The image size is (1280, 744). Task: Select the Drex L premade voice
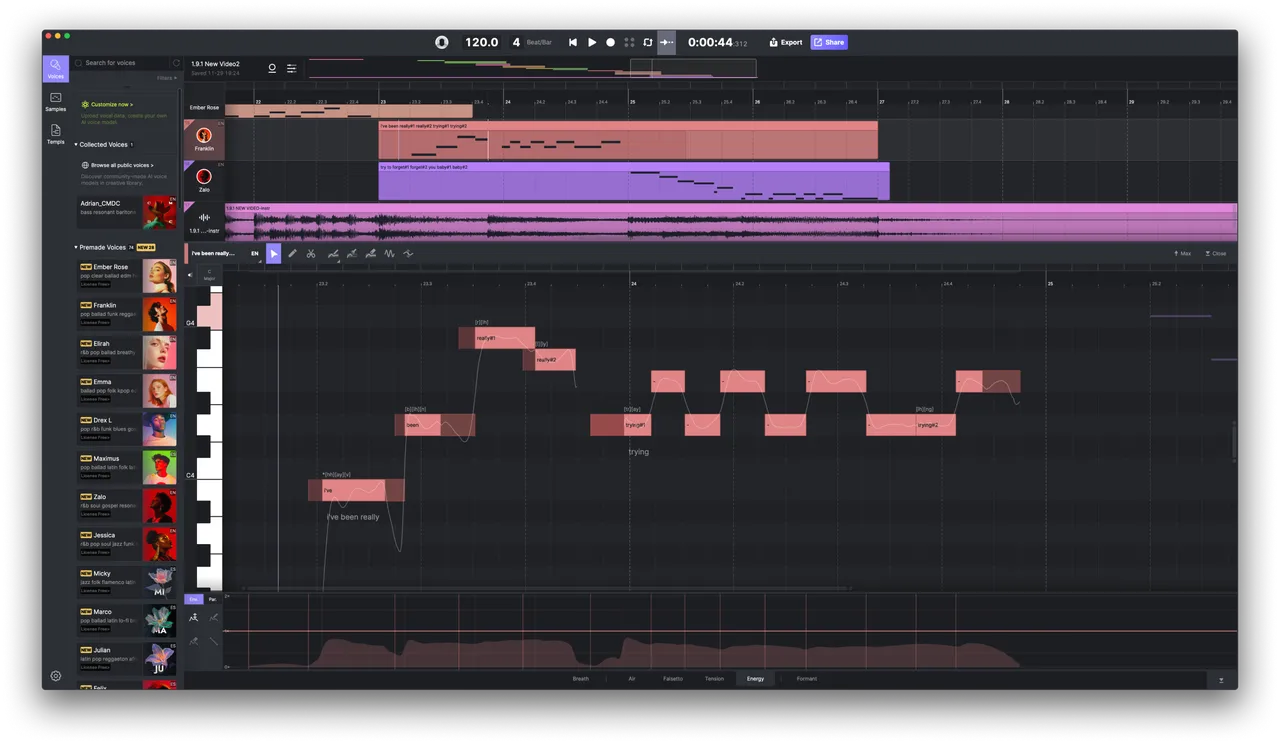point(128,429)
